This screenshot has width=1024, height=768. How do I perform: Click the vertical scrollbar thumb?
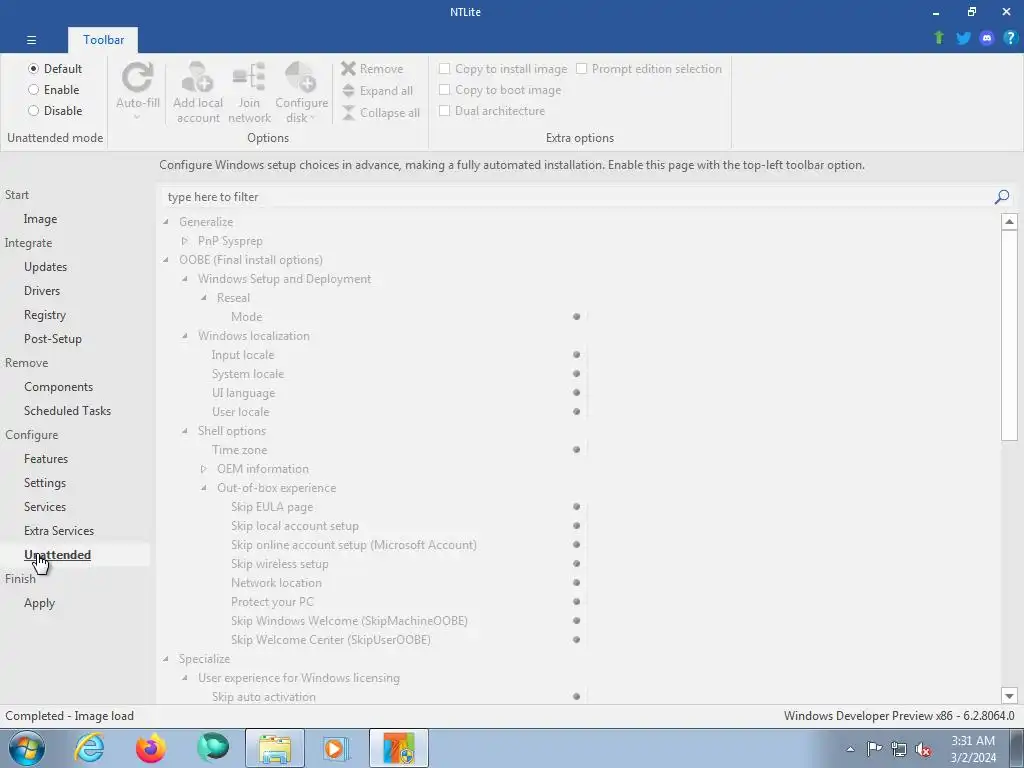coord(1009,336)
